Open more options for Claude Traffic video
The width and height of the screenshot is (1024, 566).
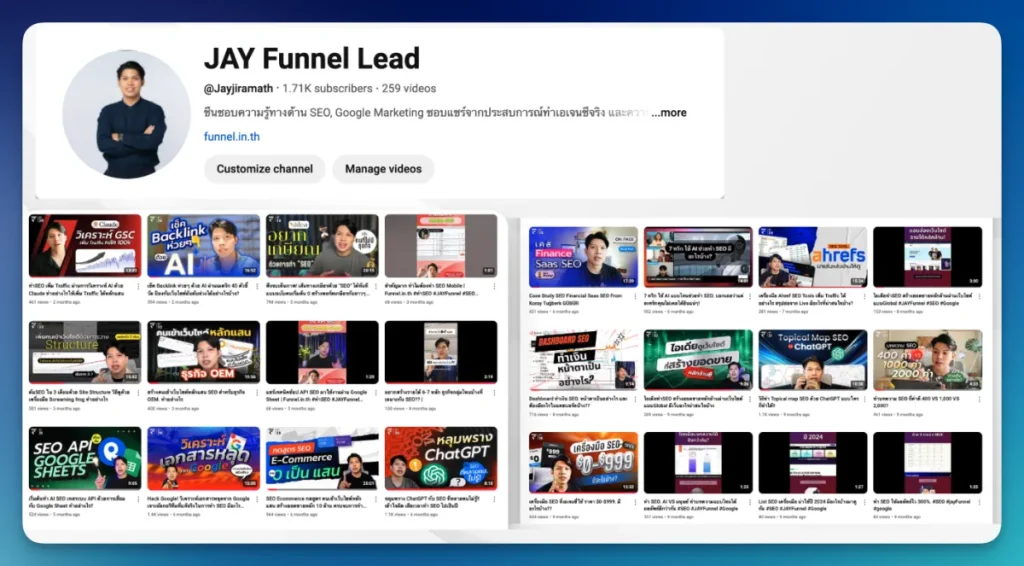[138, 287]
